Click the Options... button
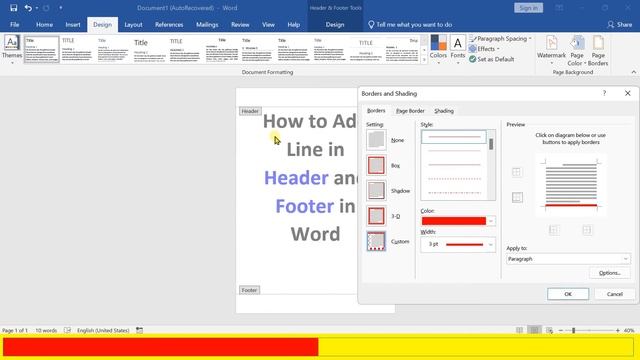This screenshot has width=640, height=360. 609,273
